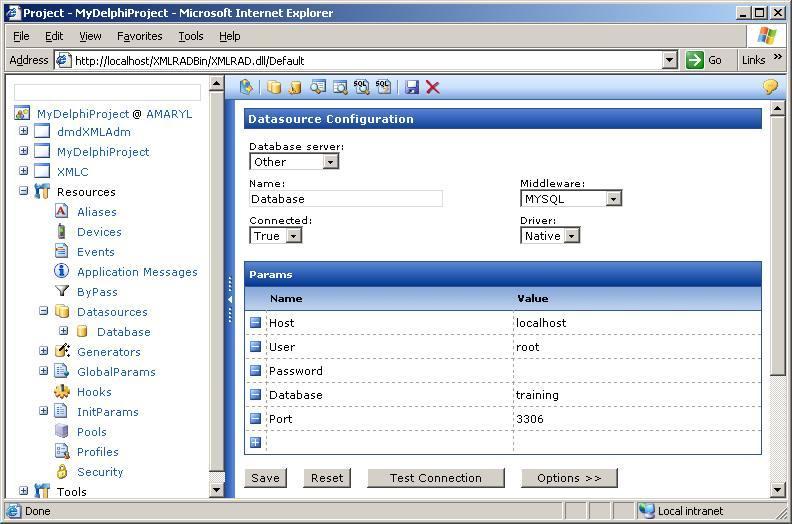Collapse the Resources tree node
The width and height of the screenshot is (792, 524).
pyautogui.click(x=24, y=191)
